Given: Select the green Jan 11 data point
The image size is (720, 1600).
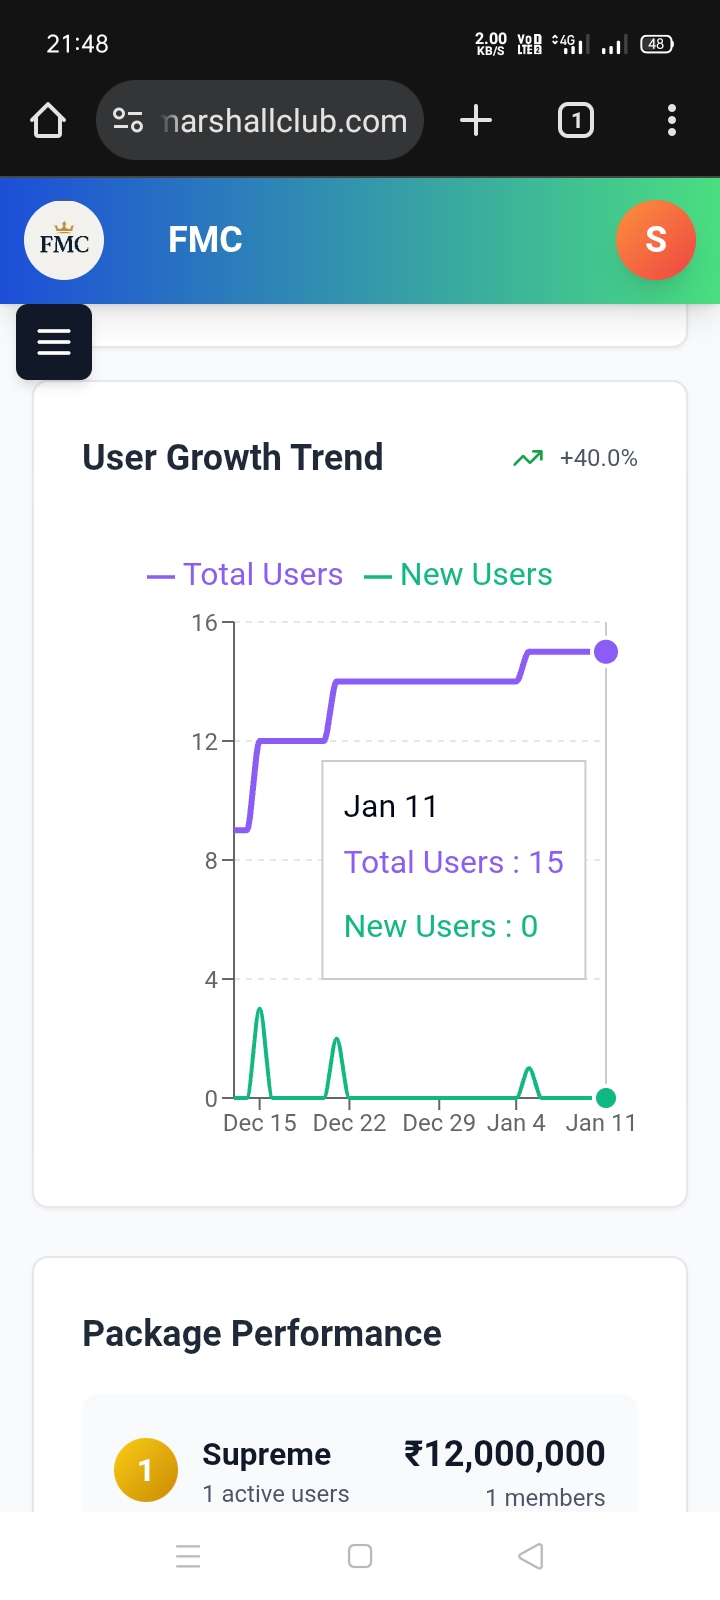Looking at the screenshot, I should [x=606, y=1098].
